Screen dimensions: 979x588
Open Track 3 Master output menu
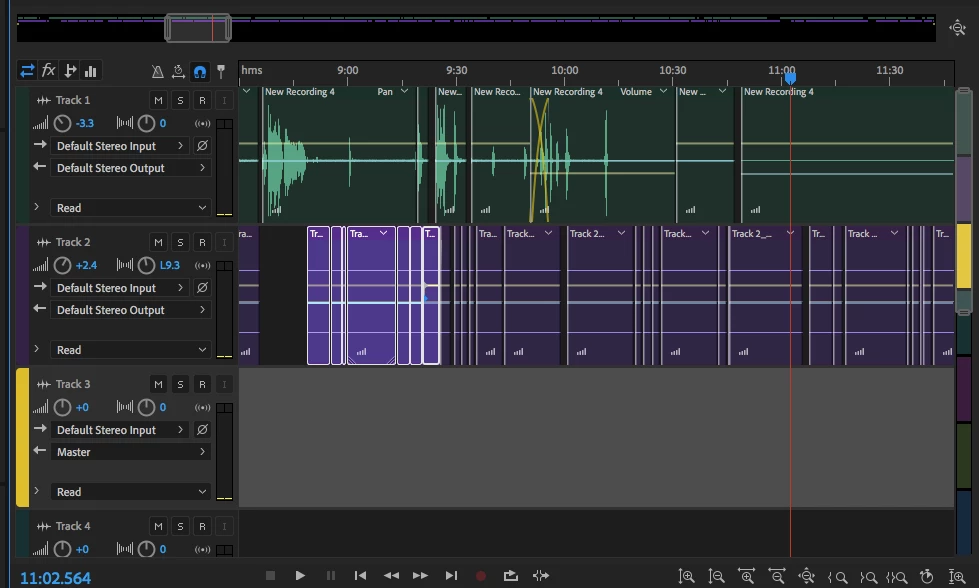130,451
